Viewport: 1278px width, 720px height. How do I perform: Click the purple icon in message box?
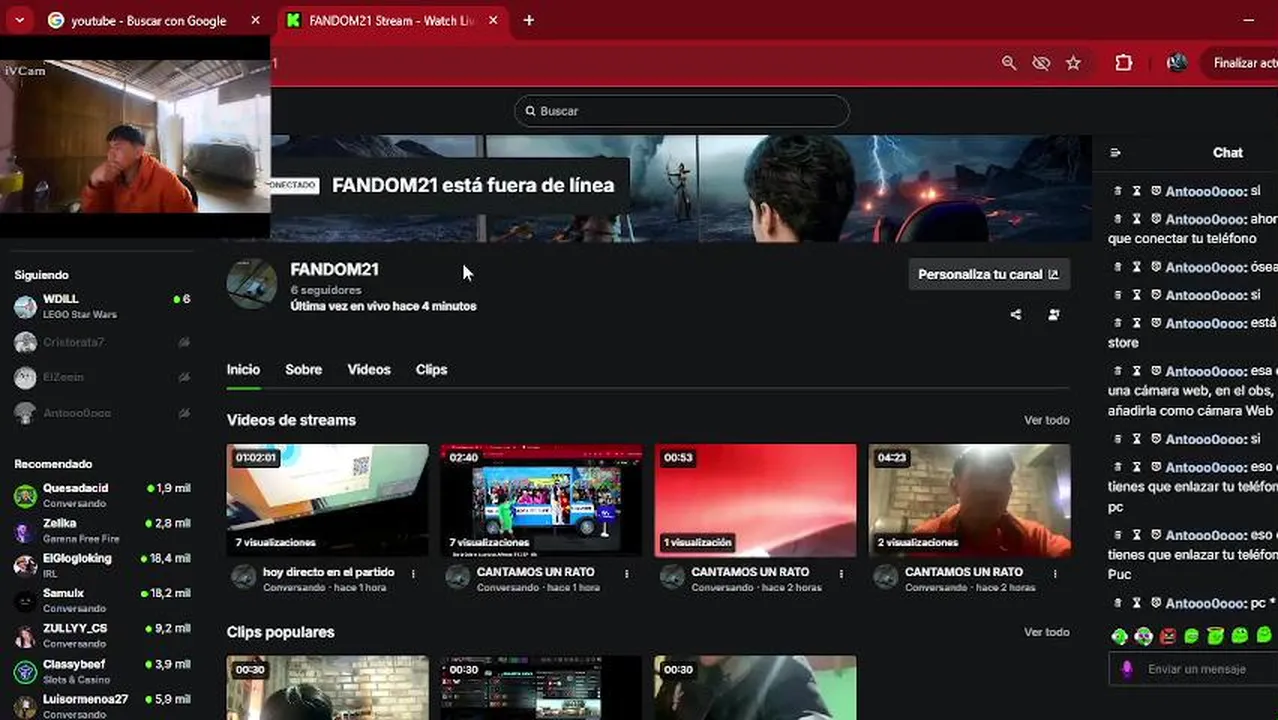pos(1127,669)
